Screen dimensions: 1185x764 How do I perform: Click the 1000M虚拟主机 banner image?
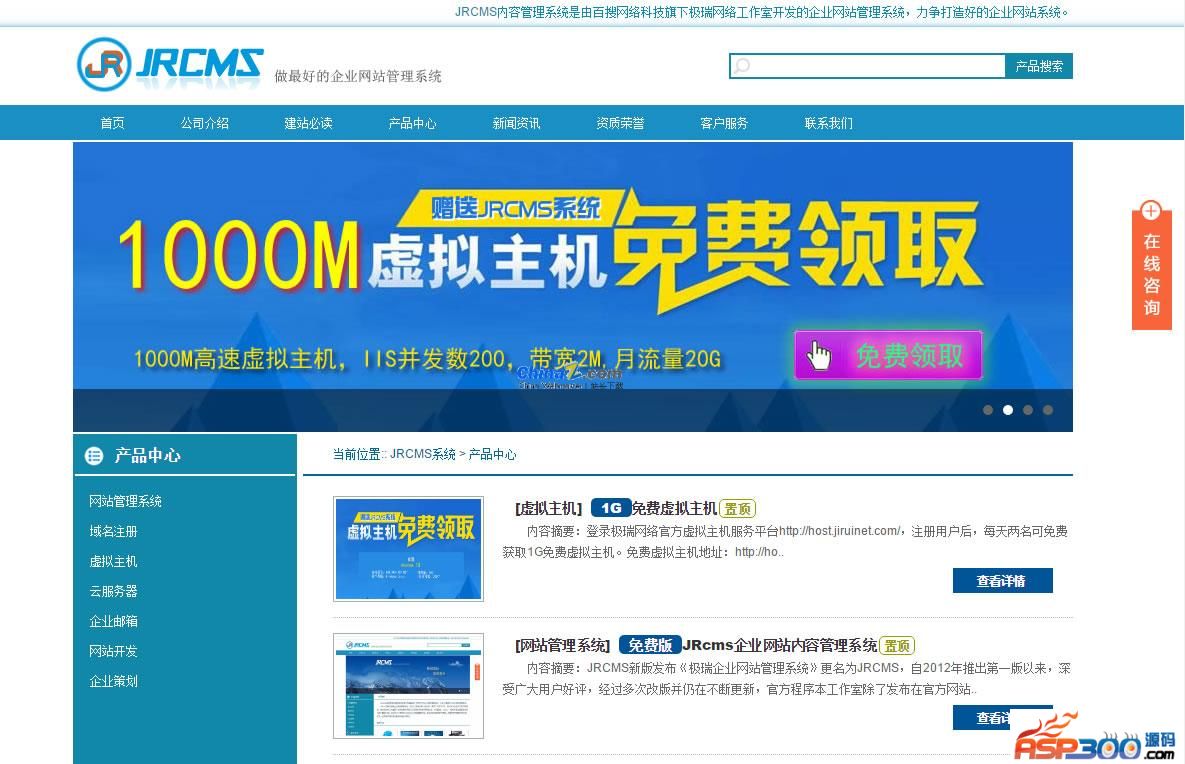(x=573, y=287)
